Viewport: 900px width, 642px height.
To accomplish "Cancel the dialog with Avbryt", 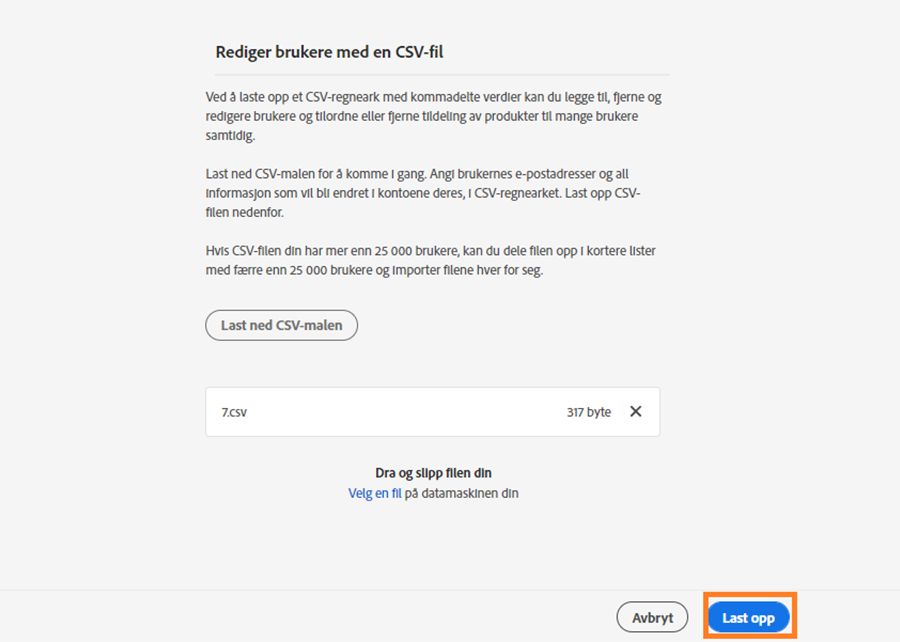I will [x=652, y=618].
